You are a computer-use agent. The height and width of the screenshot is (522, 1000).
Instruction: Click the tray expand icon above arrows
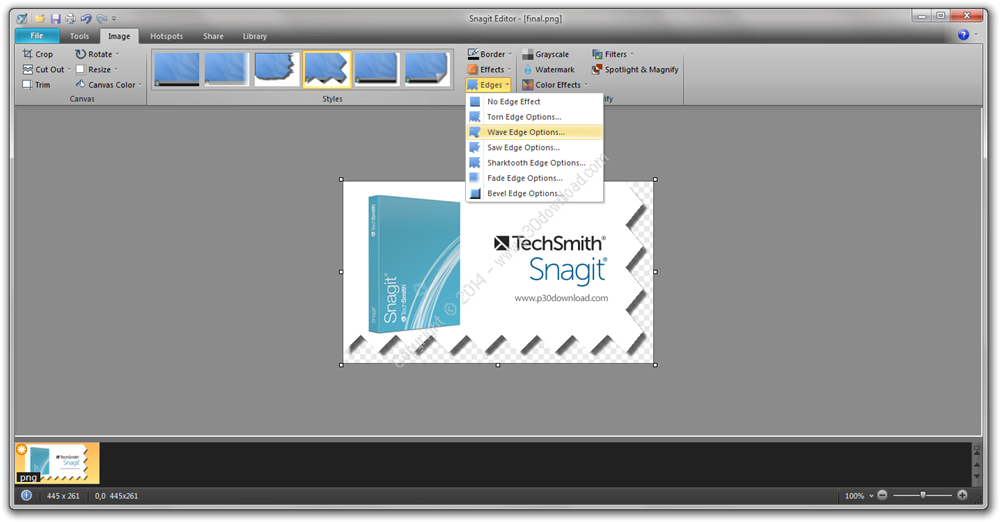click(x=976, y=449)
